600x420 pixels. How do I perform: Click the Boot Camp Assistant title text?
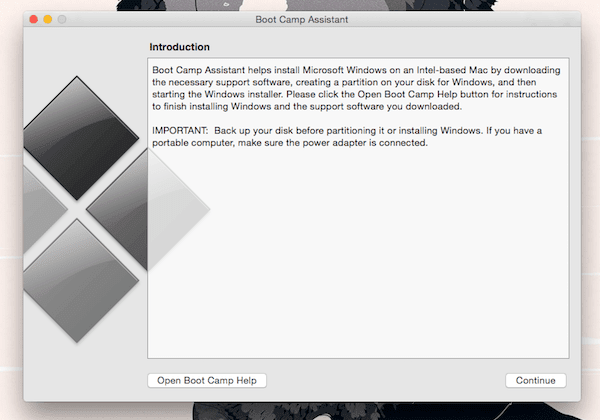302,20
